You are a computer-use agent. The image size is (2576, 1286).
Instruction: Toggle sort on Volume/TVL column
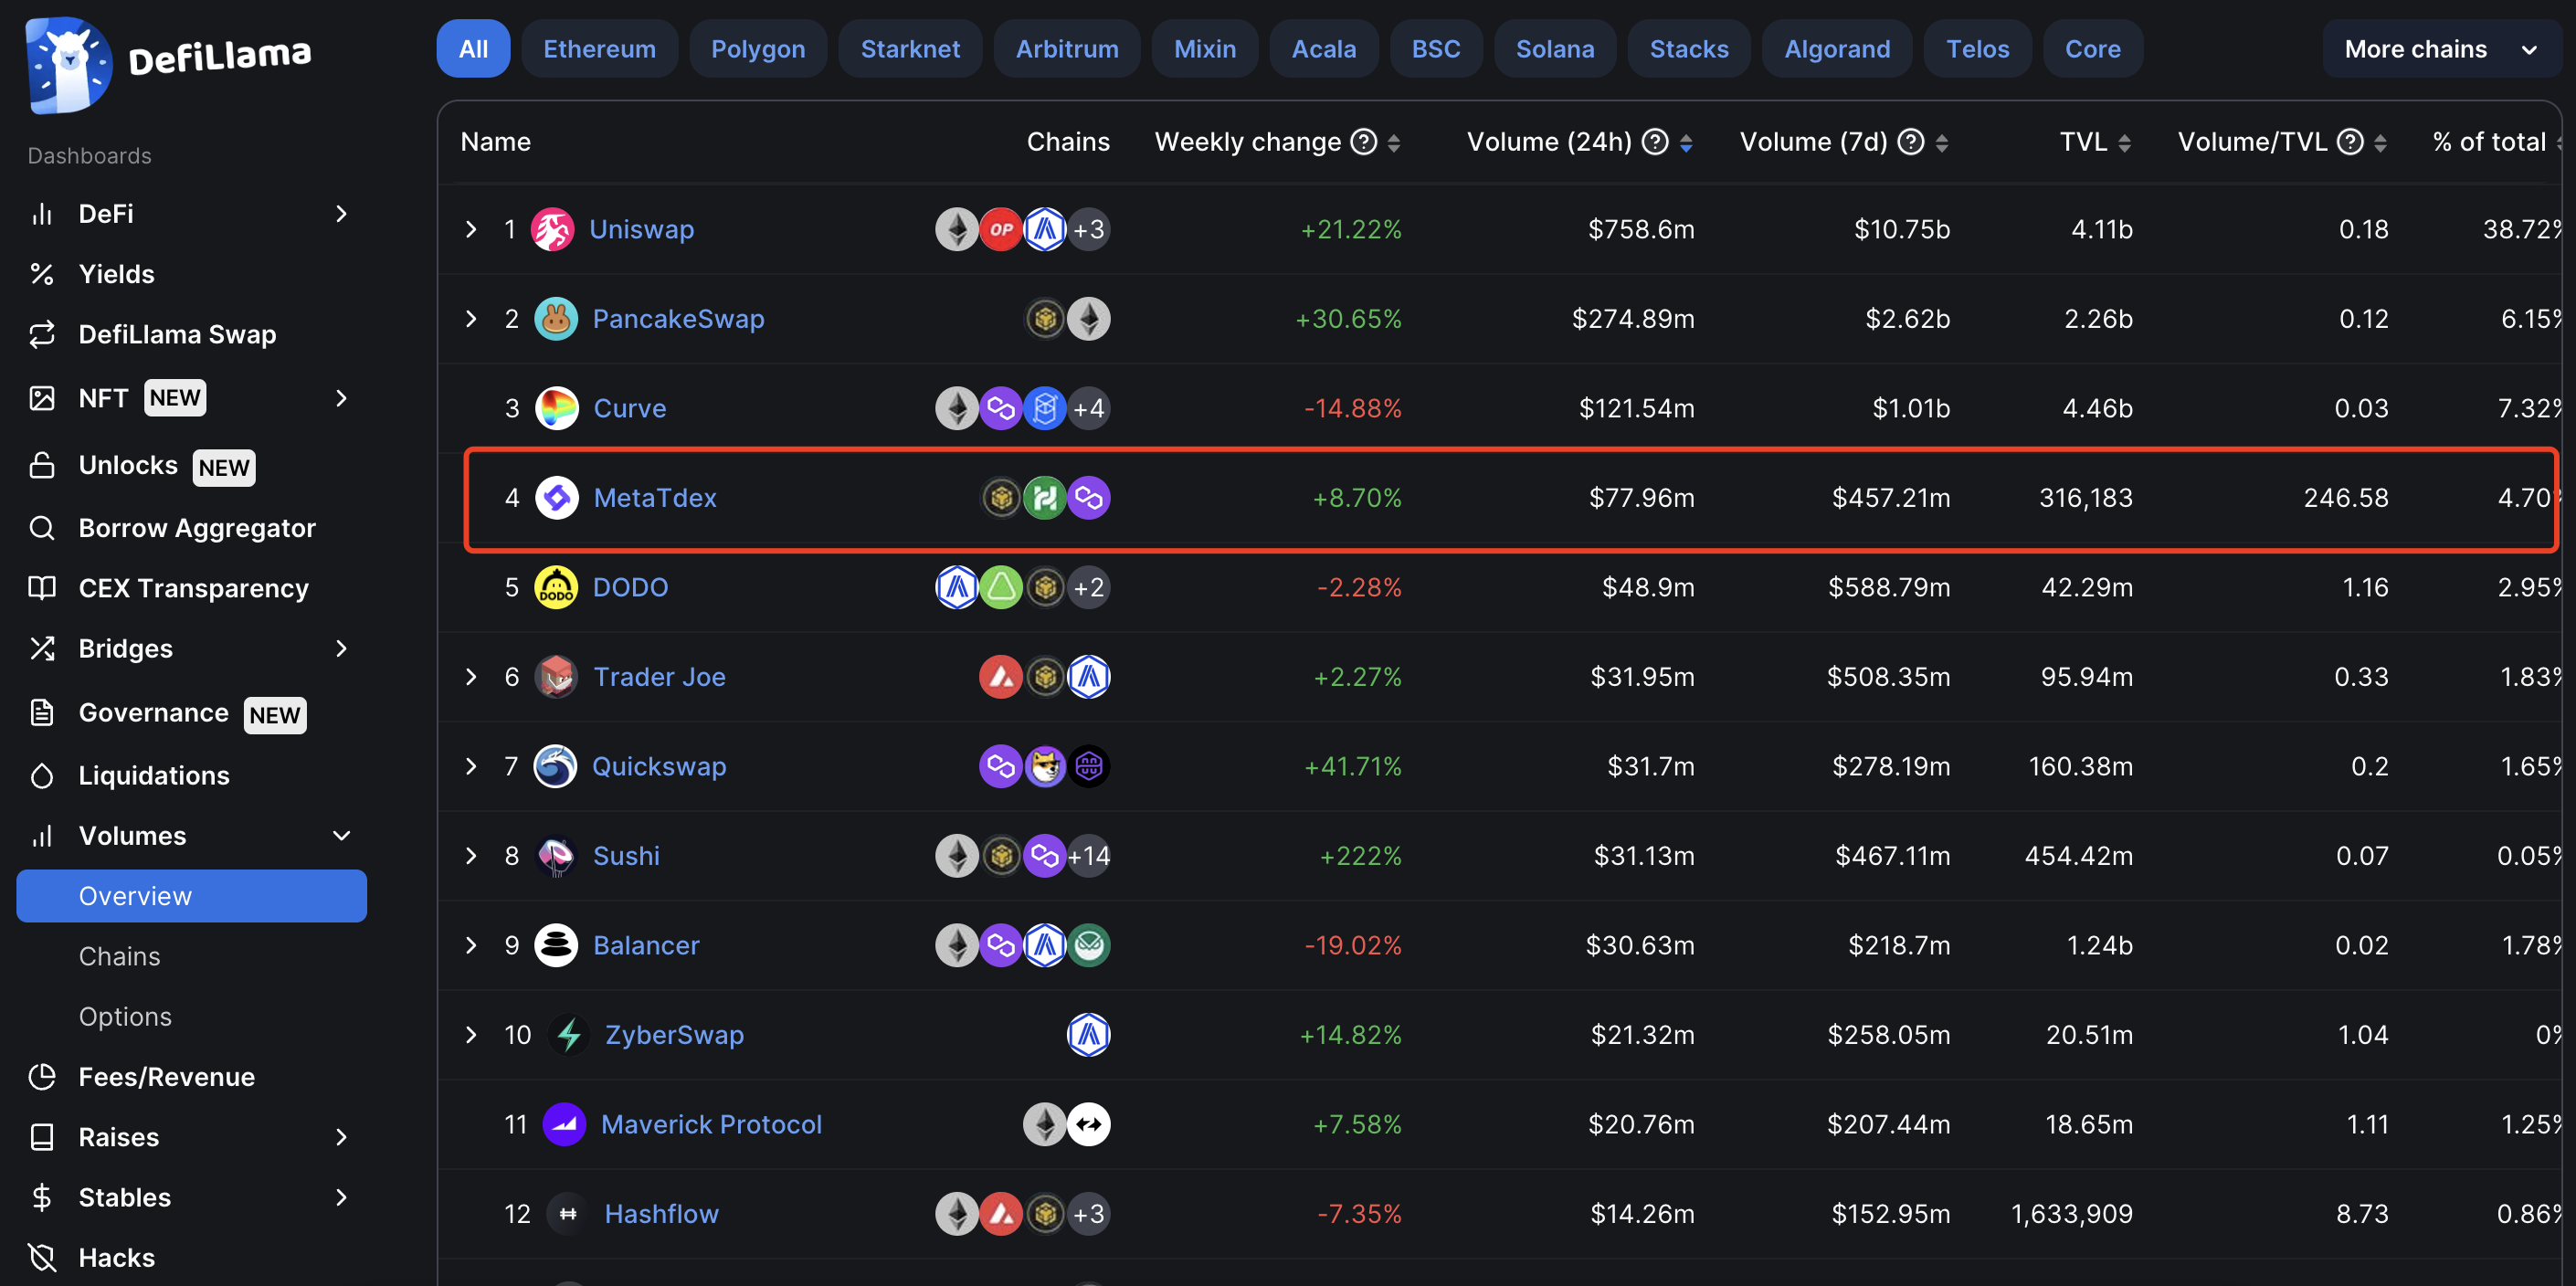coord(2380,143)
